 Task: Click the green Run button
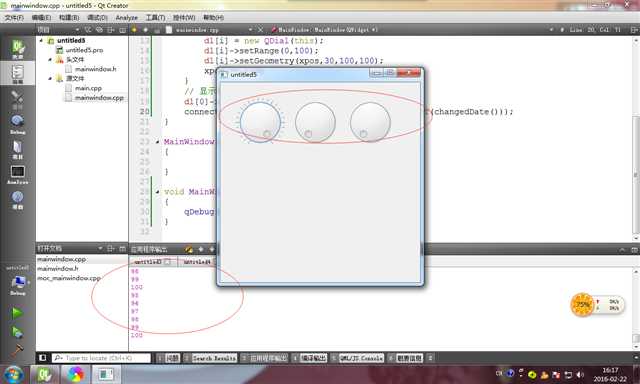point(17,313)
